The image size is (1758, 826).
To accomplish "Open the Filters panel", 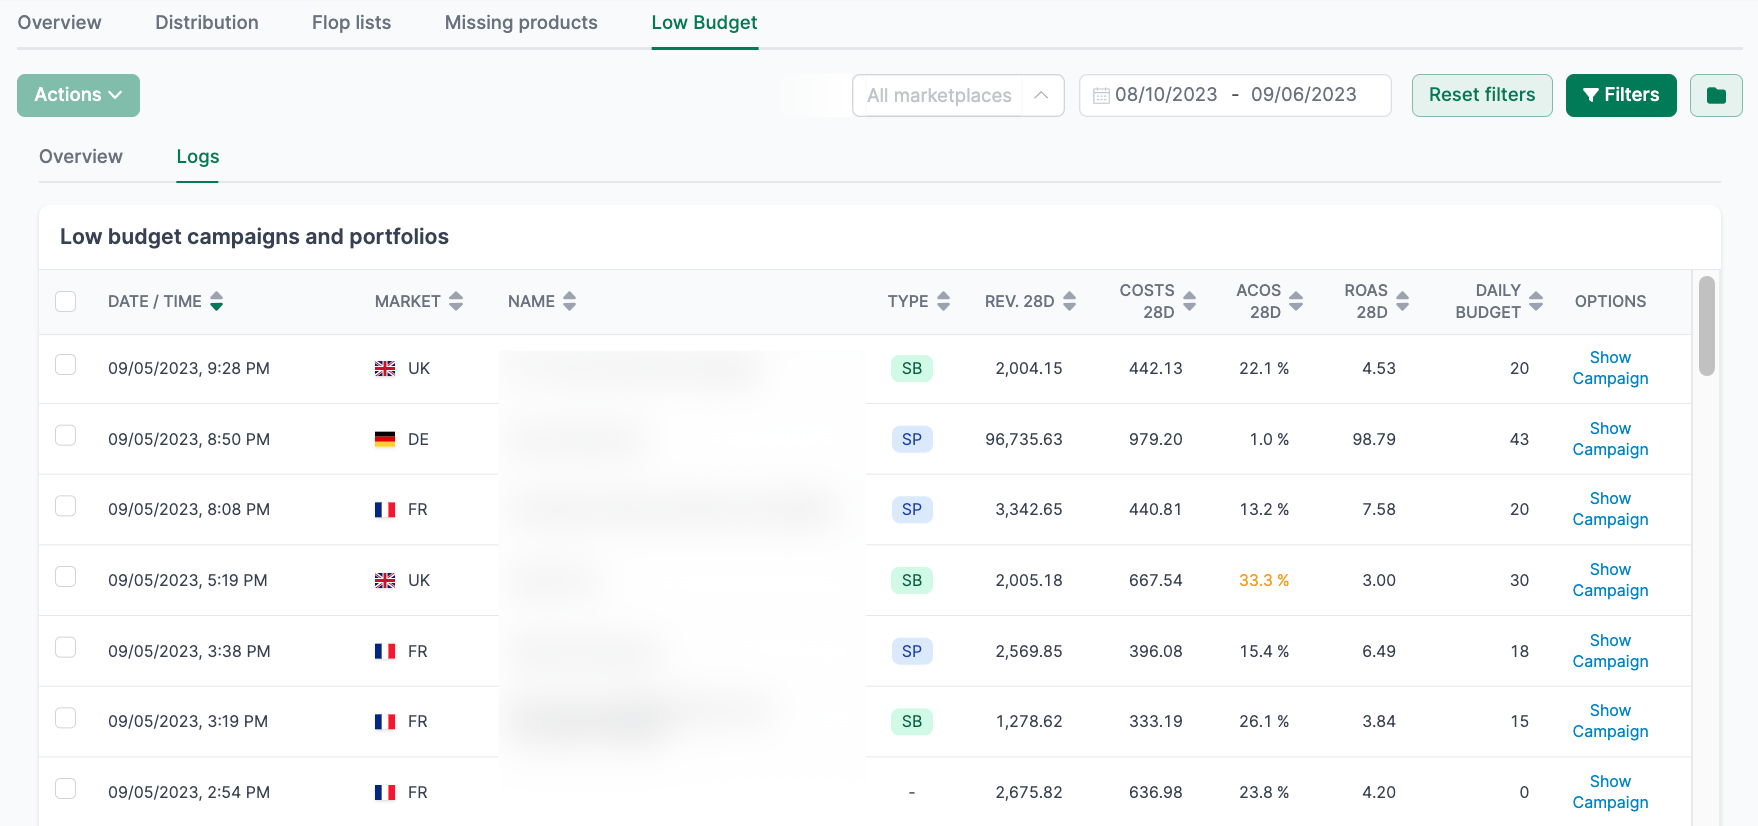I will [1621, 95].
